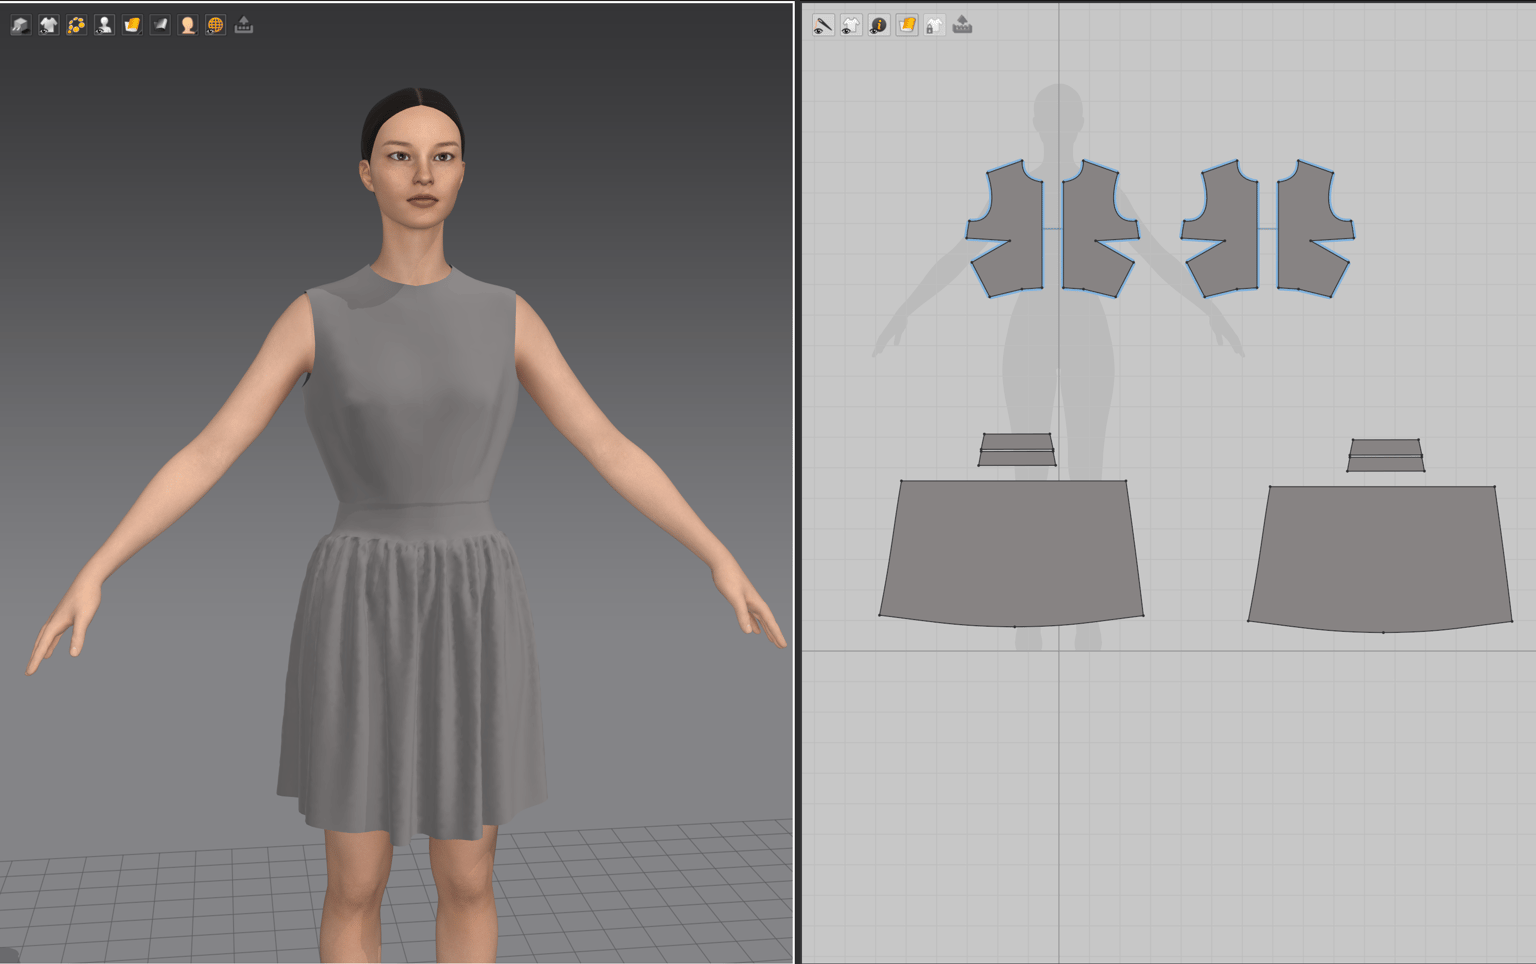Select skirt pattern over avatar silhouette

point(1011,553)
